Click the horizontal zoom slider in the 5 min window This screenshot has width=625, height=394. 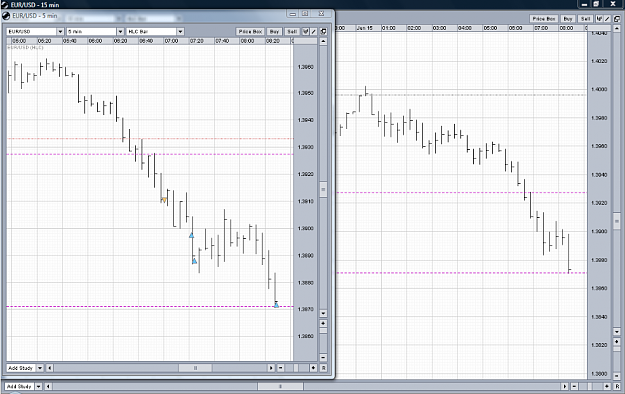pyautogui.click(x=296, y=368)
